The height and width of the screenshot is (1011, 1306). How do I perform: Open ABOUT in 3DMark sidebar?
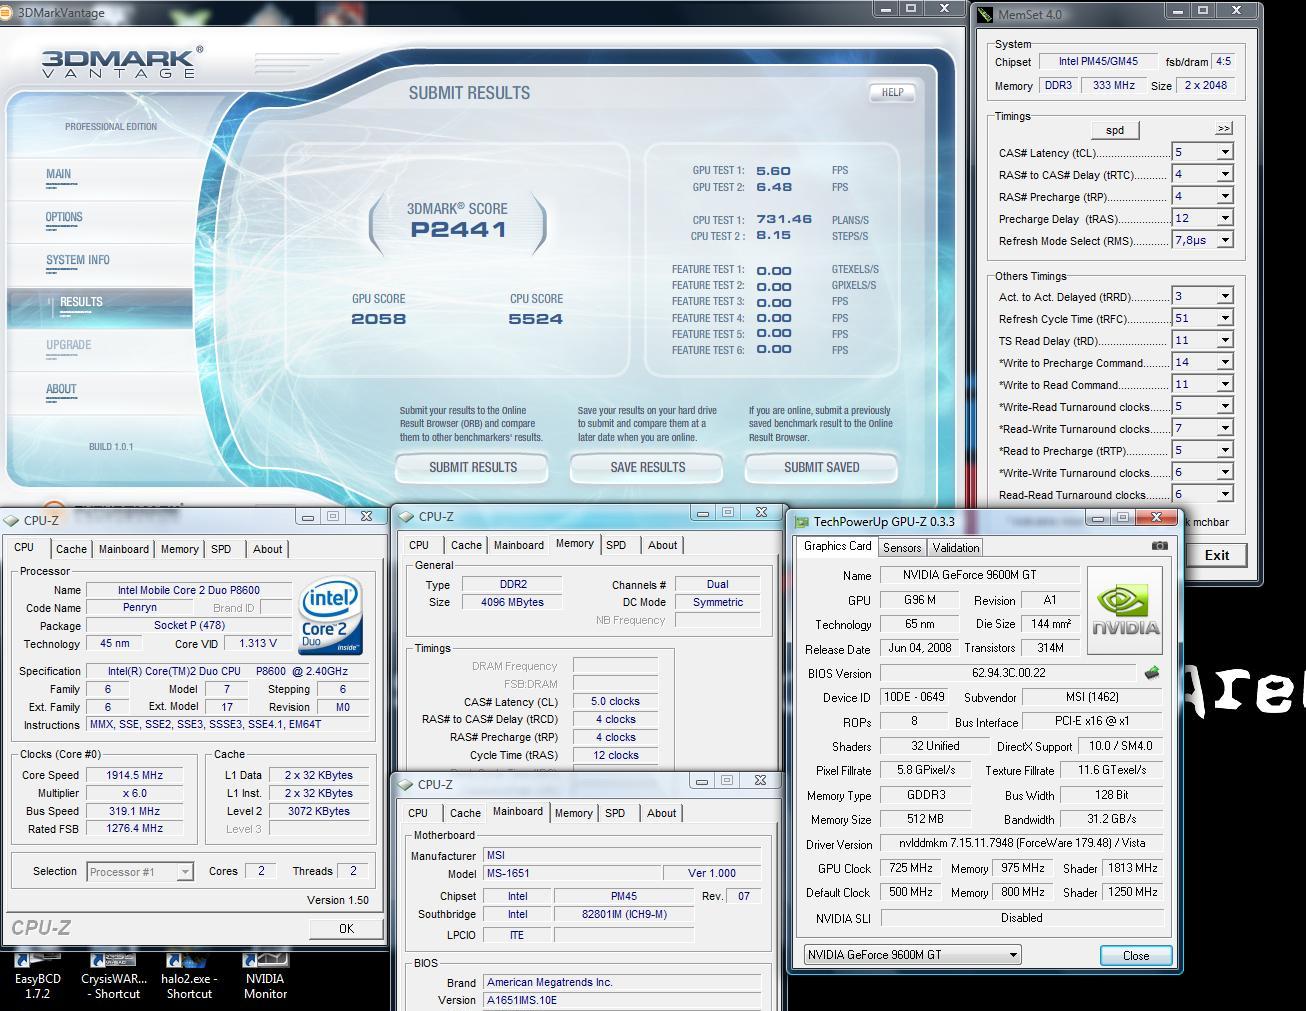(61, 389)
